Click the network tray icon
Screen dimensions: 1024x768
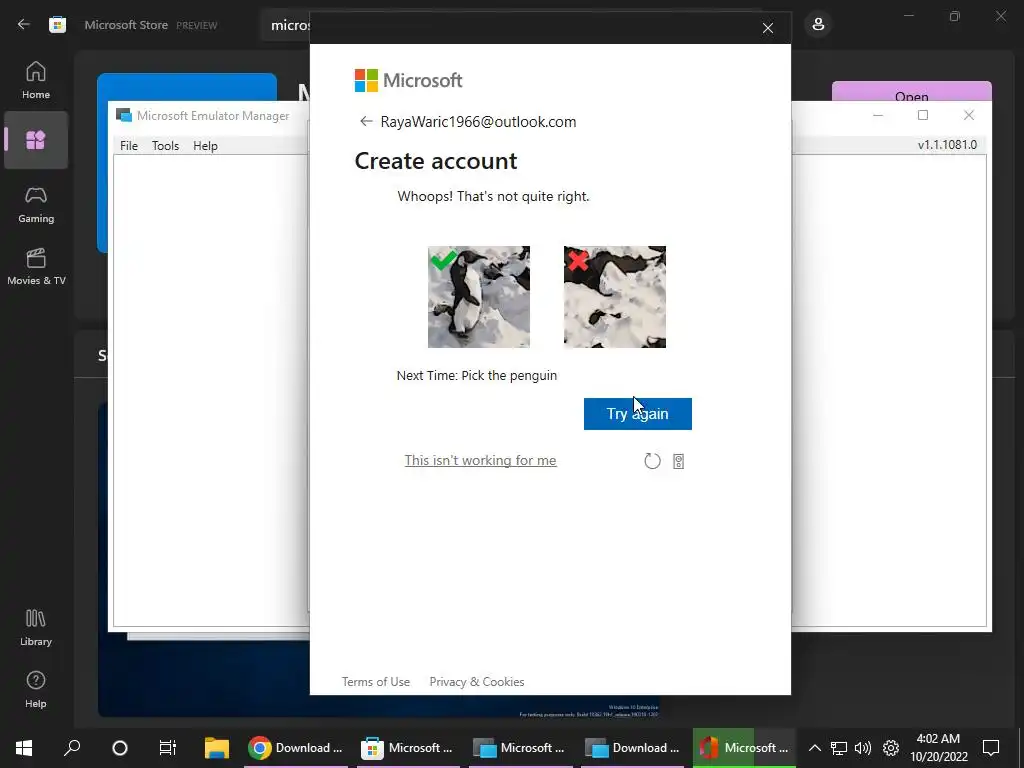click(x=839, y=748)
